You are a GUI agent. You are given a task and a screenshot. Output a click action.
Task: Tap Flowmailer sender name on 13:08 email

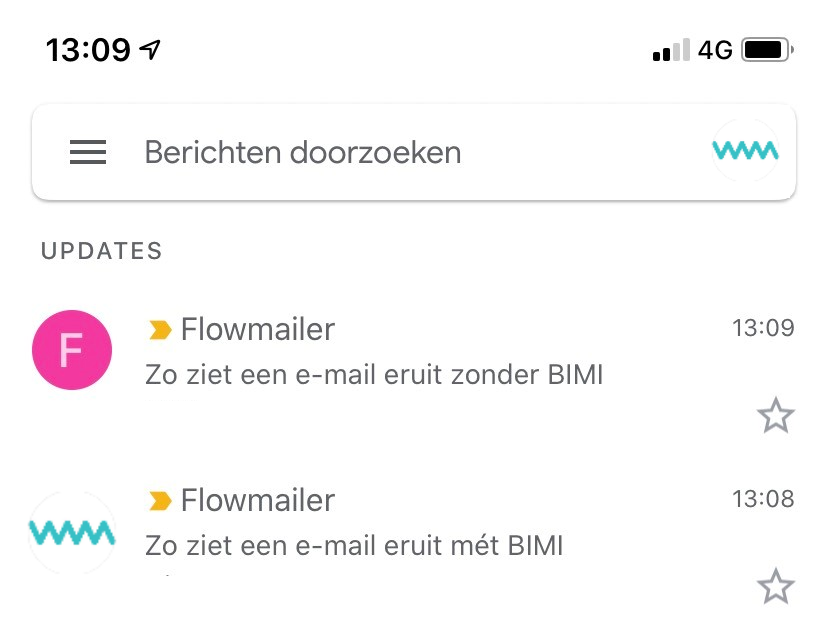257,500
